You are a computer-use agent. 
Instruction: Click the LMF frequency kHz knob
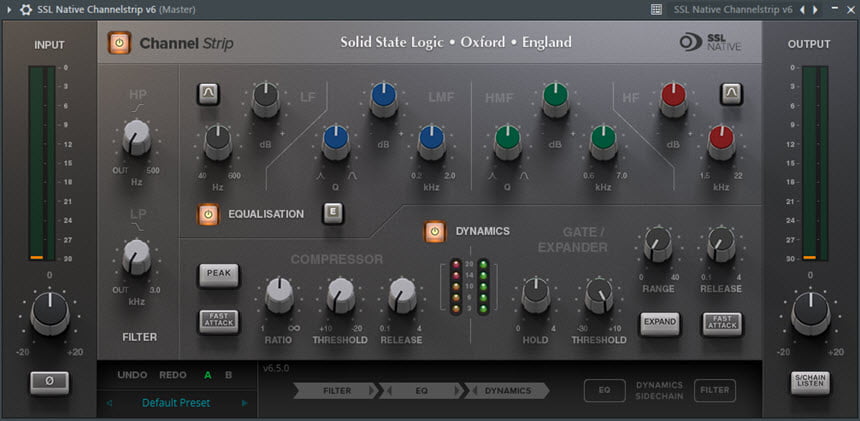click(432, 141)
